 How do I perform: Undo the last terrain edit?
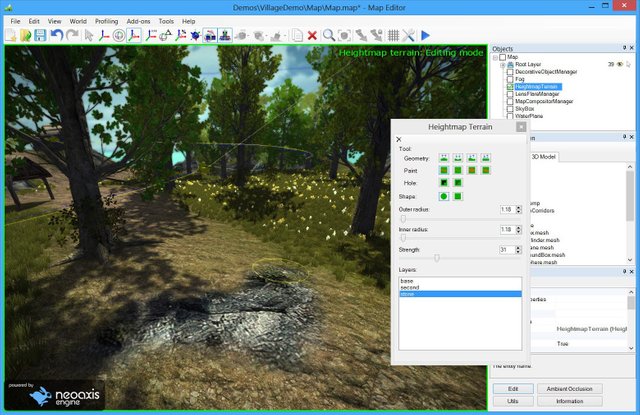[56, 36]
